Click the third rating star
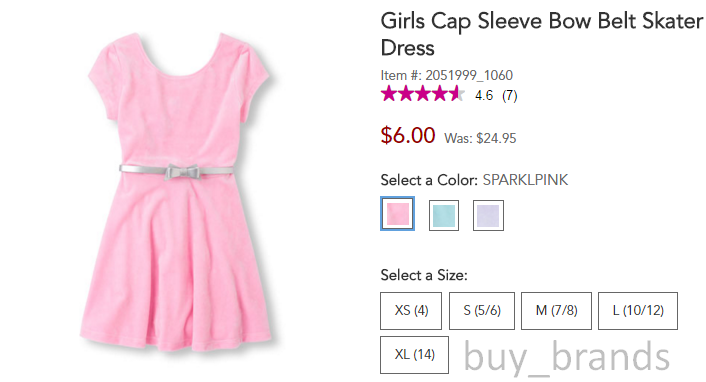Viewport: 706px width, 382px height. 423,94
